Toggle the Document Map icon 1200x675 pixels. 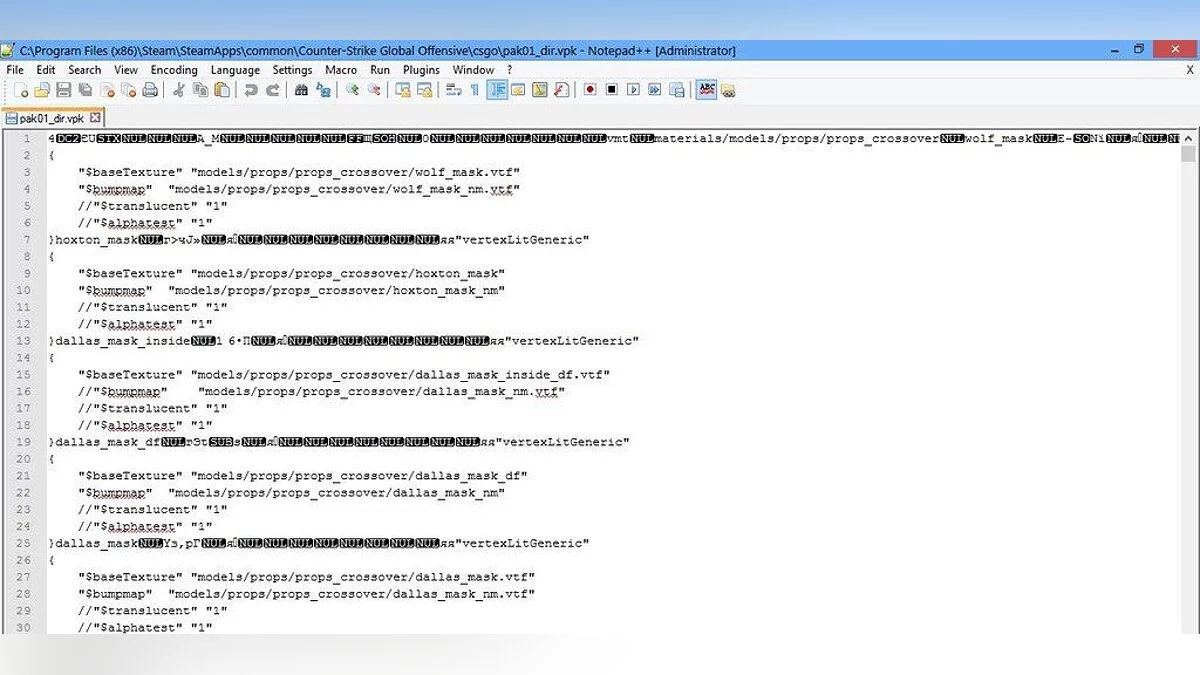click(540, 90)
